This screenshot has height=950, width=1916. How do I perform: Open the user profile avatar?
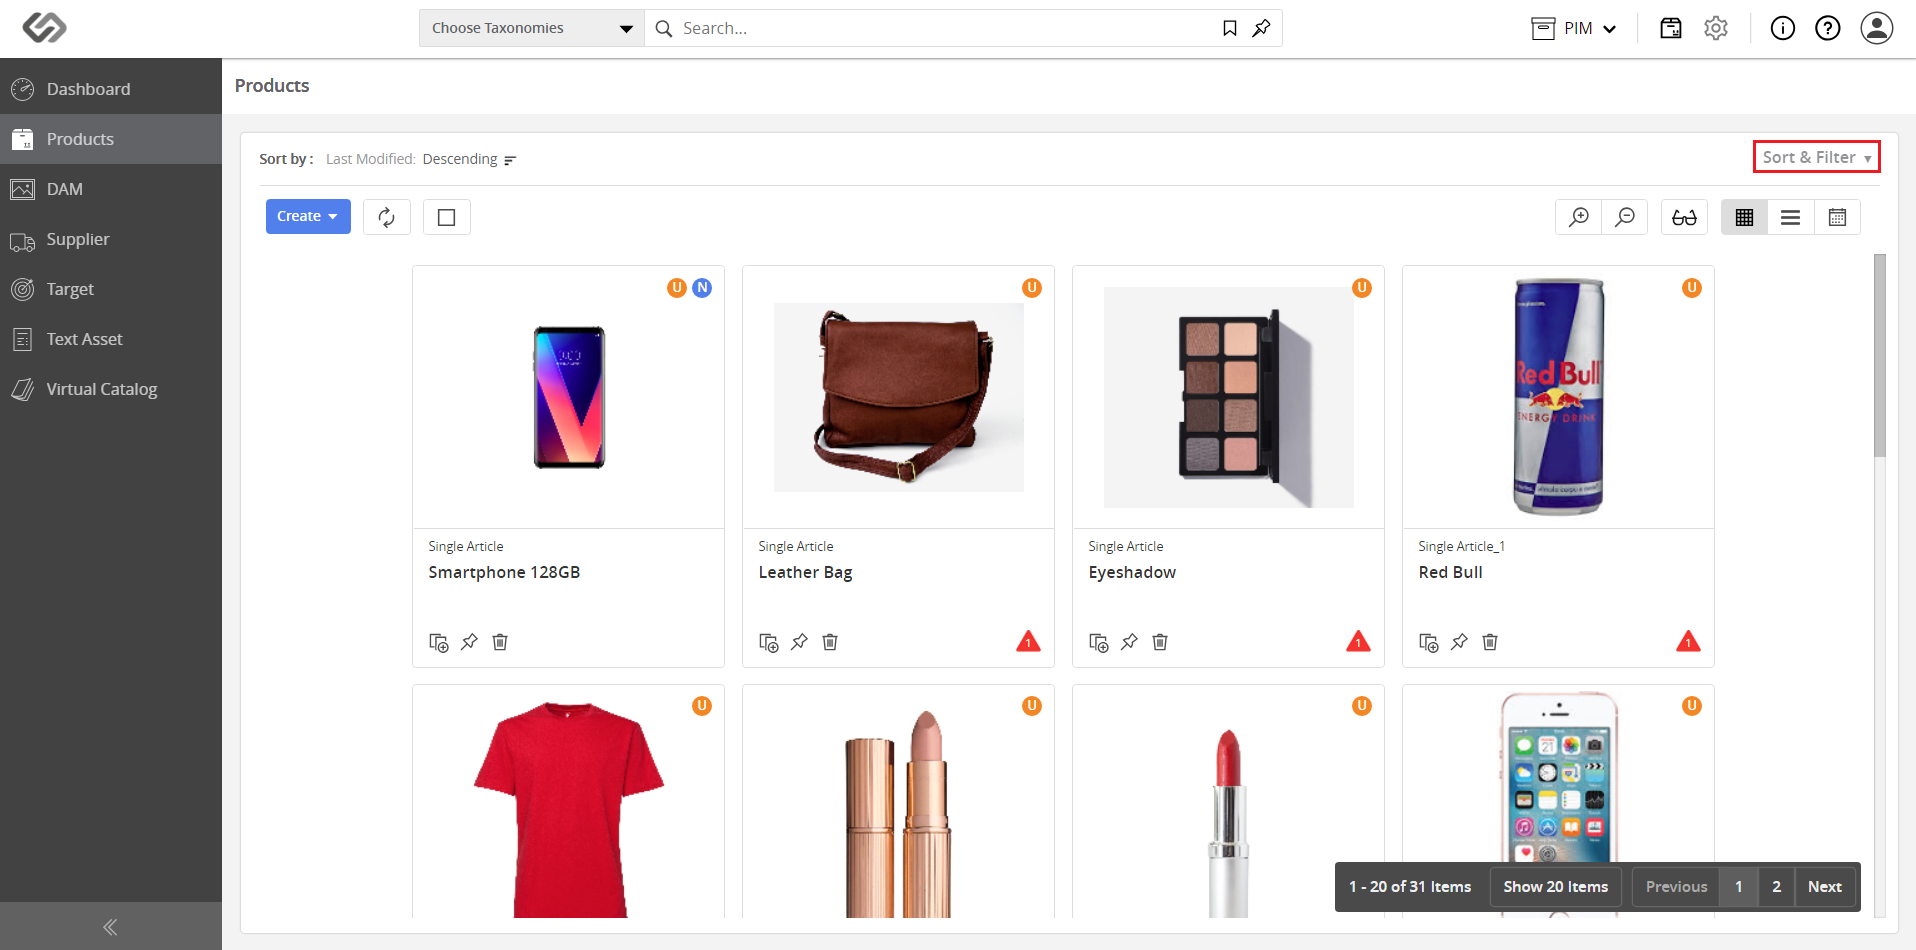coord(1877,28)
